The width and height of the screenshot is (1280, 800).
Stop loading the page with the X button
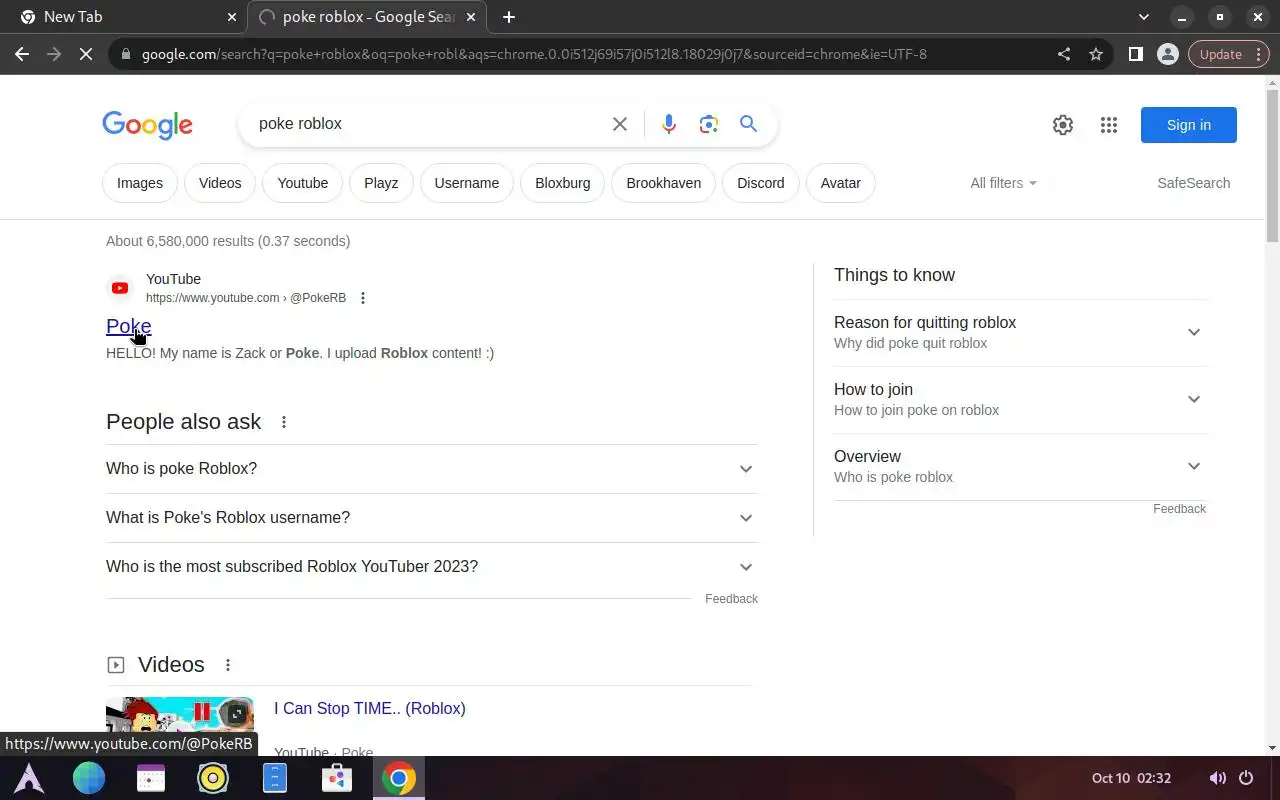pos(86,54)
